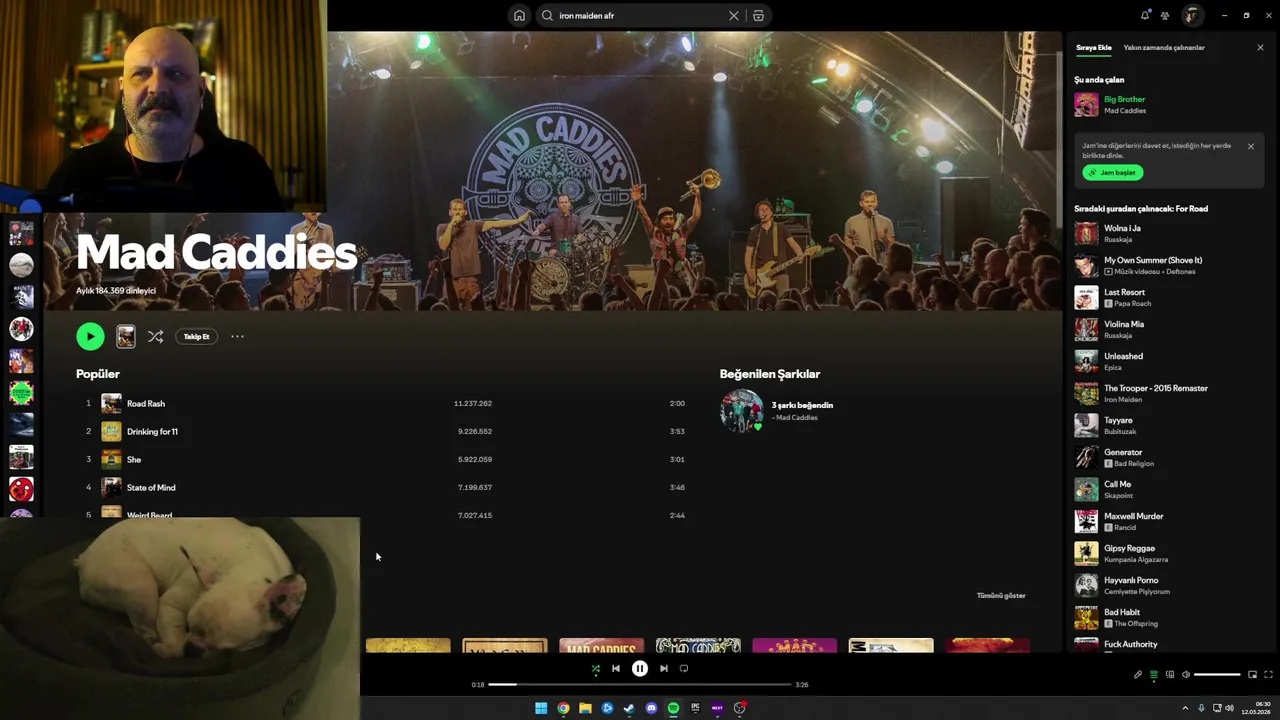Screen dimensions: 1280x720
Task: Open the notifications bell
Action: pos(1145,15)
